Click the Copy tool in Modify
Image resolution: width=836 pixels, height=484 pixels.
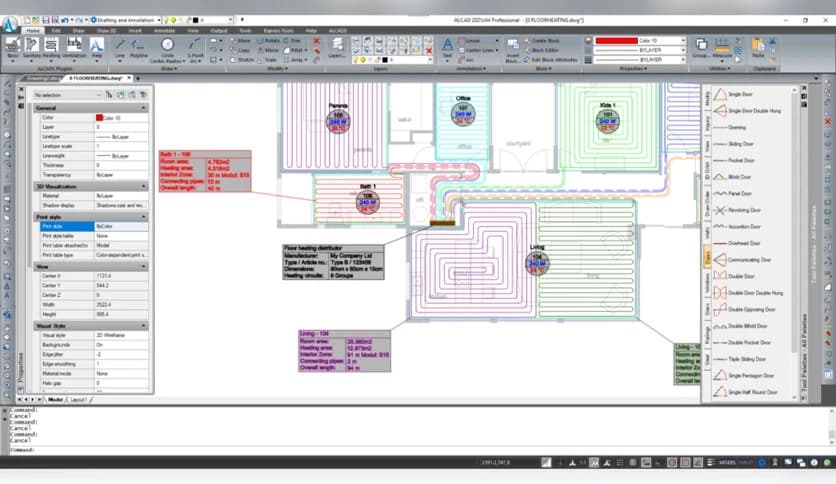[241, 50]
